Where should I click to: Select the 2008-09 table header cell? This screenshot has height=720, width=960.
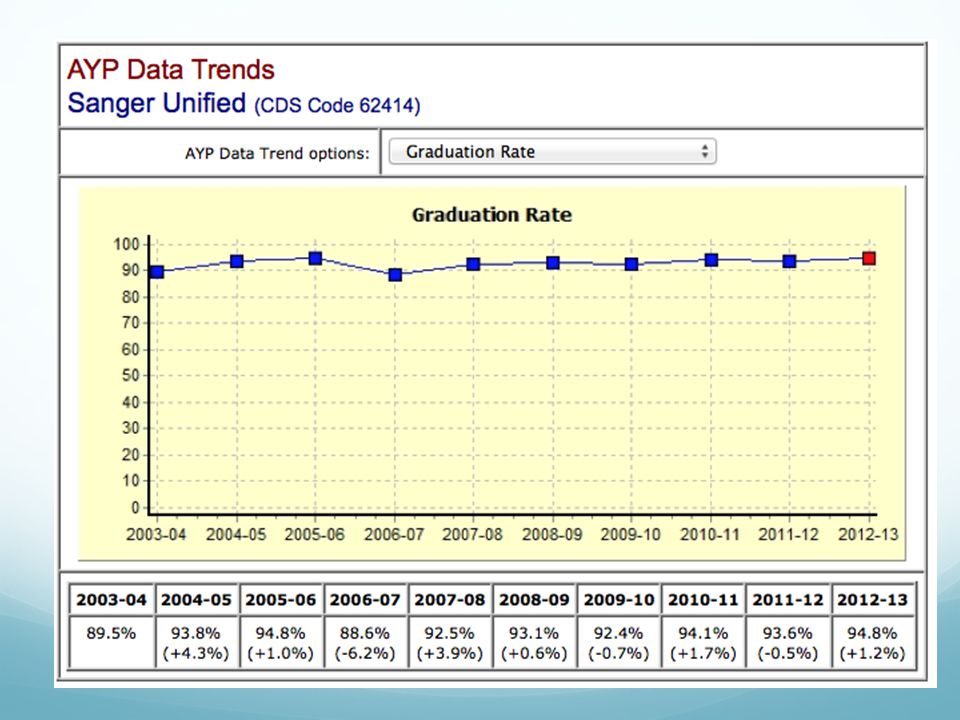pos(534,599)
